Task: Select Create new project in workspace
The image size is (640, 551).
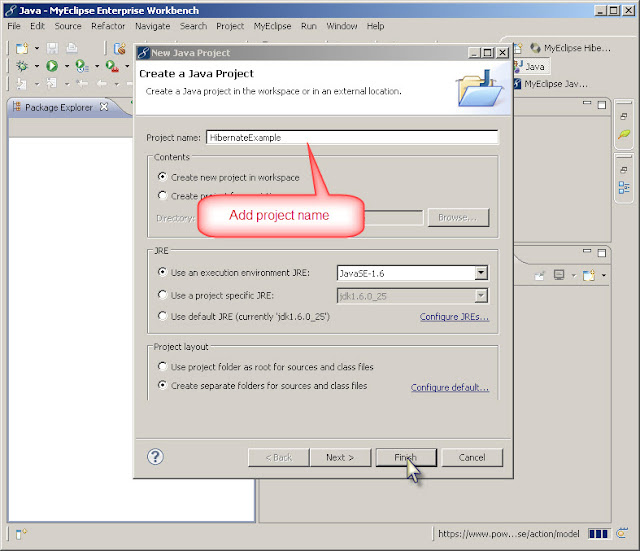Action: 162,177
